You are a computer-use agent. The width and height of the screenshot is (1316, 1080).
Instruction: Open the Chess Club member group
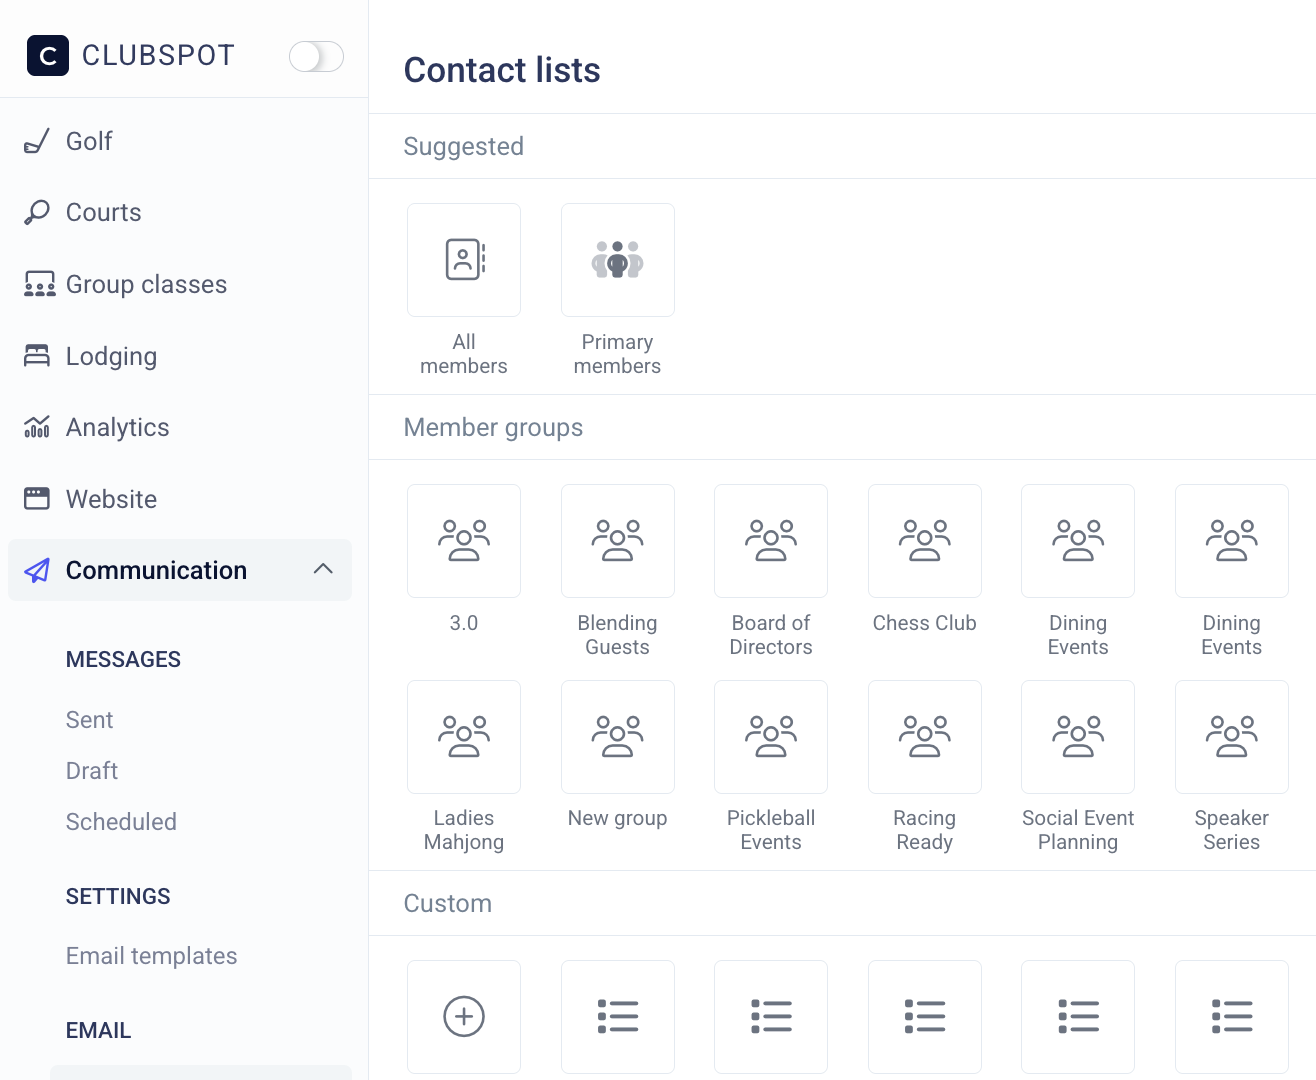(x=924, y=541)
